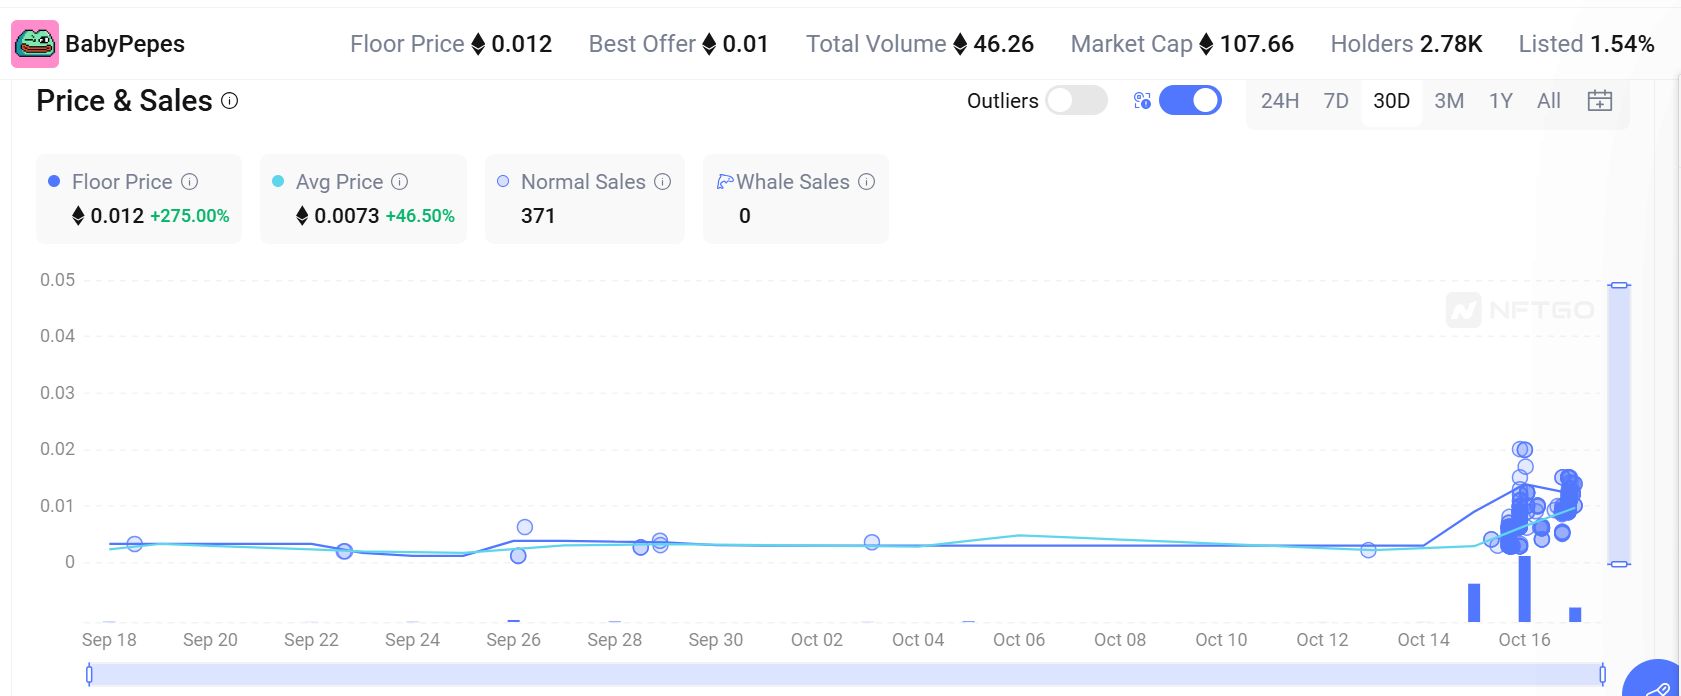This screenshot has width=1681, height=696.
Task: Click the Whale Sales info icon
Action: [x=866, y=182]
